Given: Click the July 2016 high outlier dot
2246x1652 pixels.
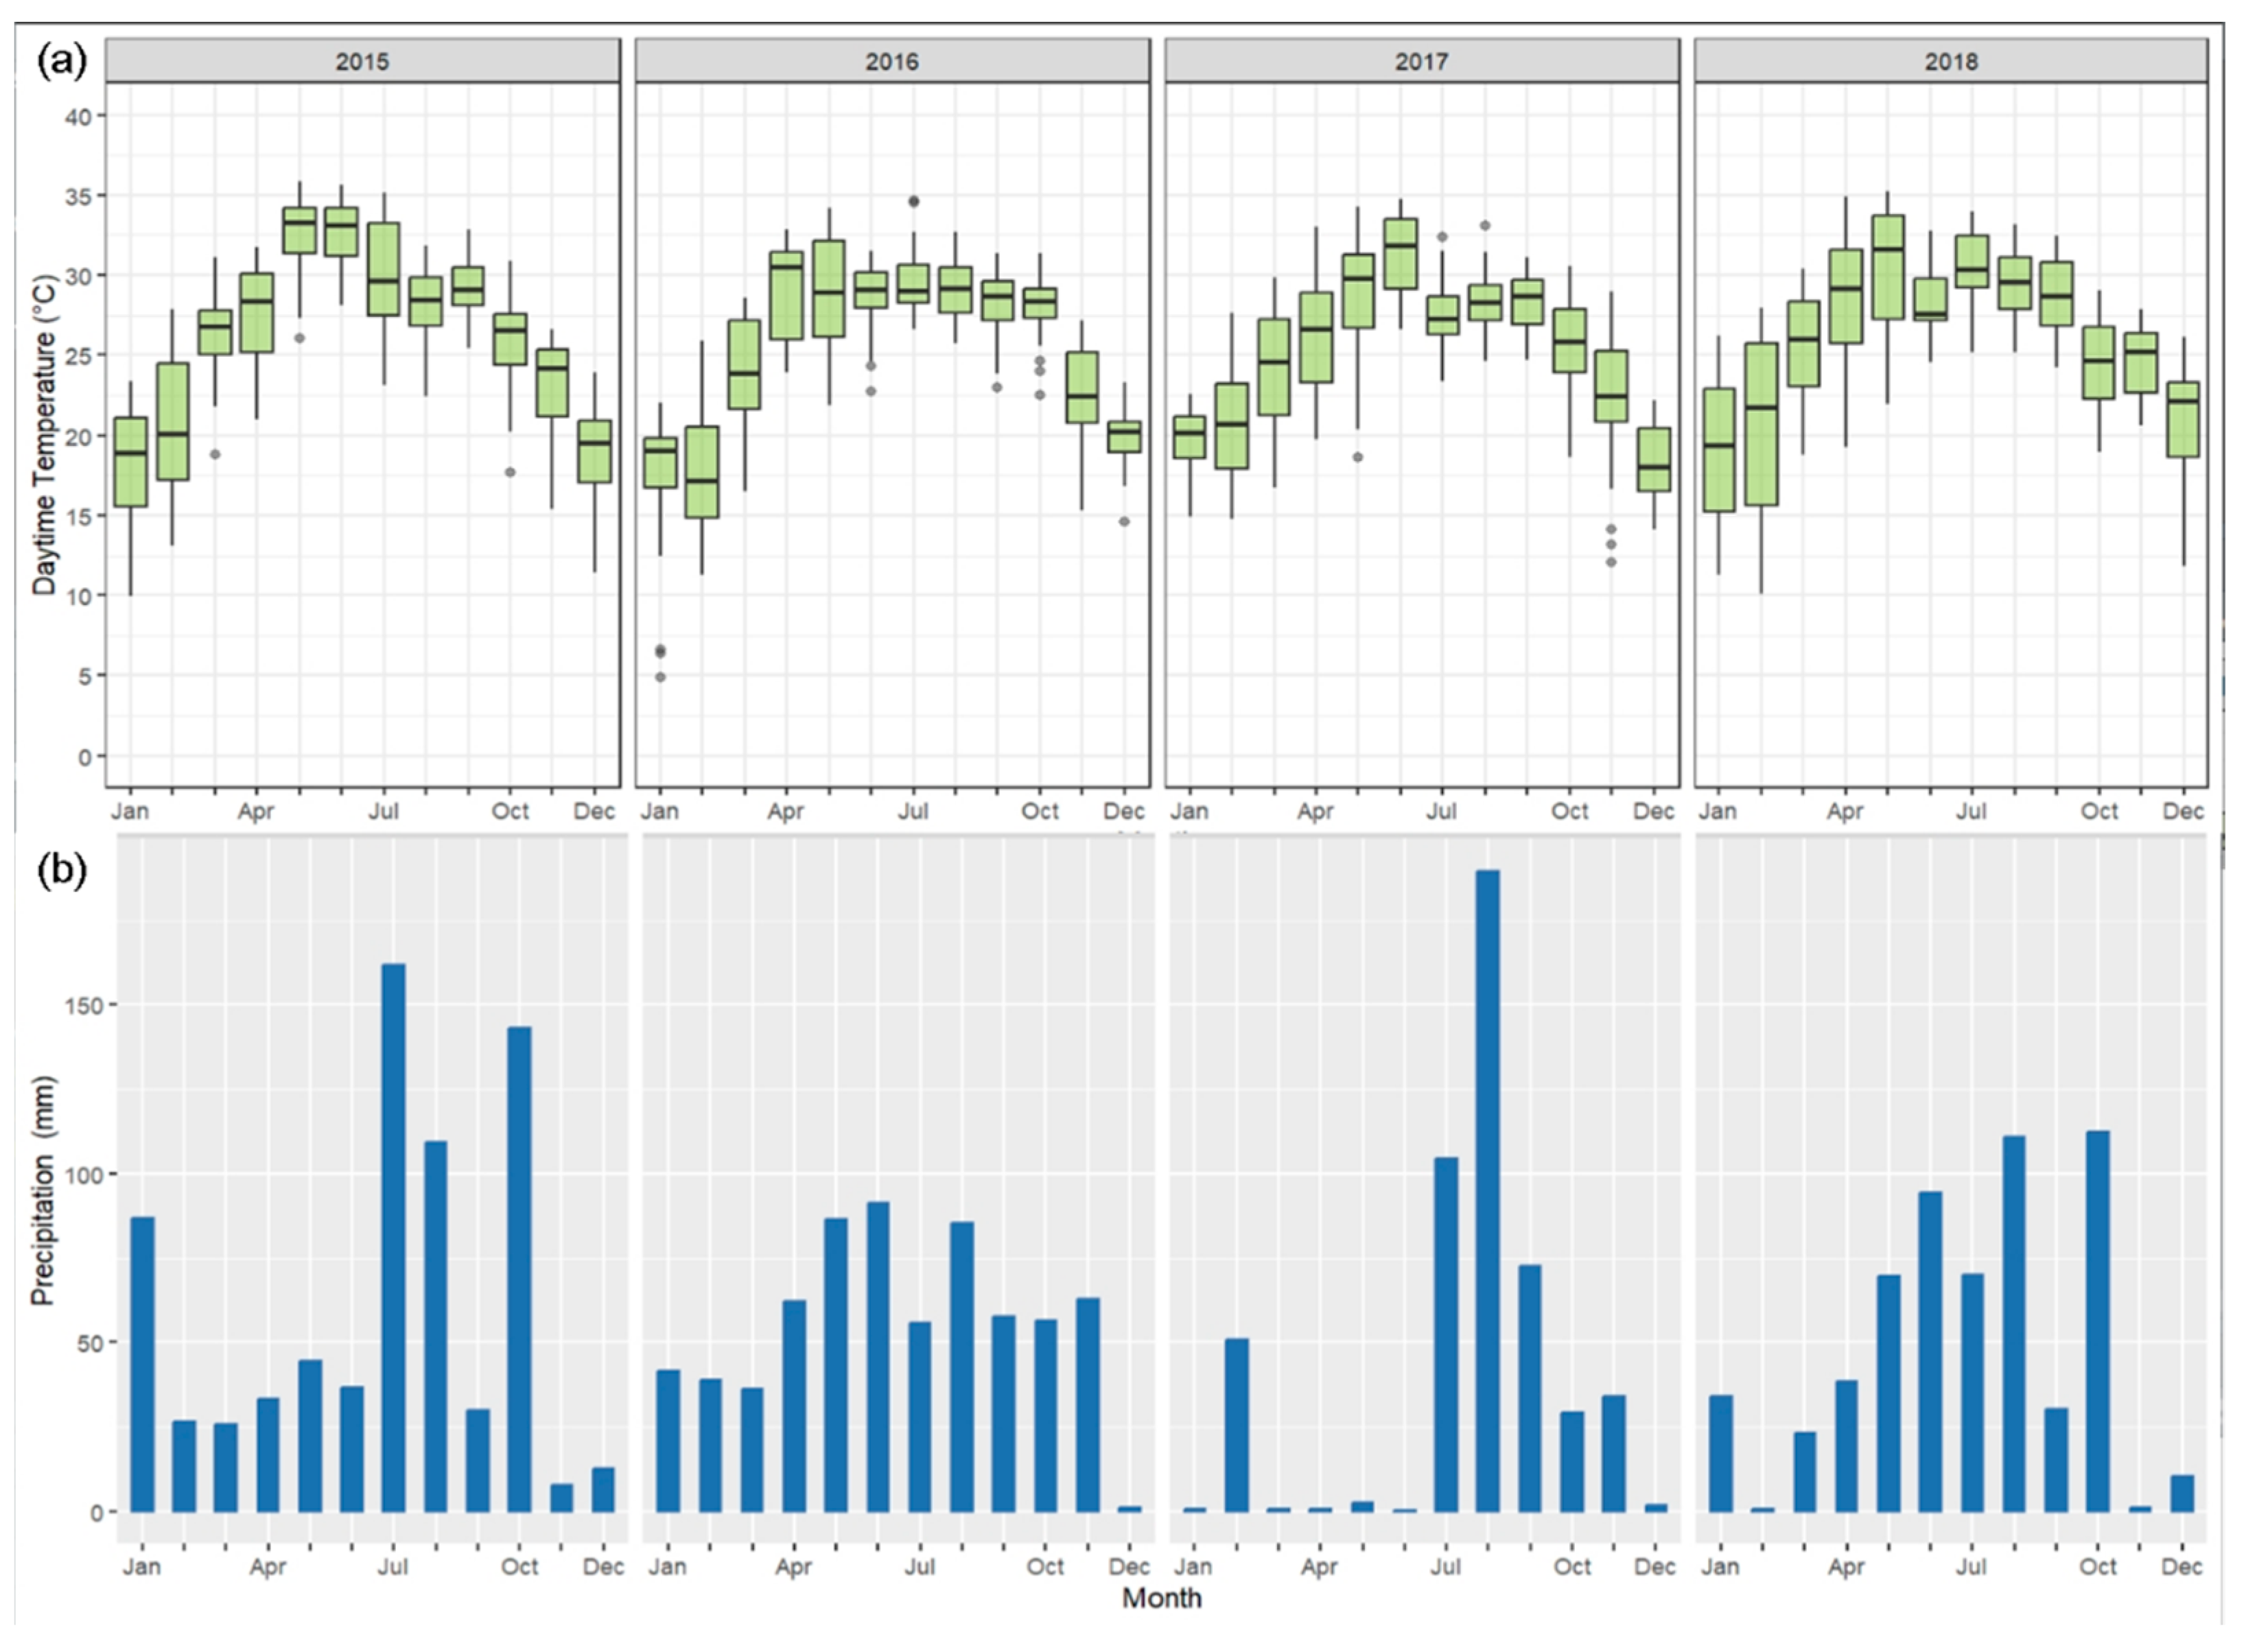Looking at the screenshot, I should 913,201.
